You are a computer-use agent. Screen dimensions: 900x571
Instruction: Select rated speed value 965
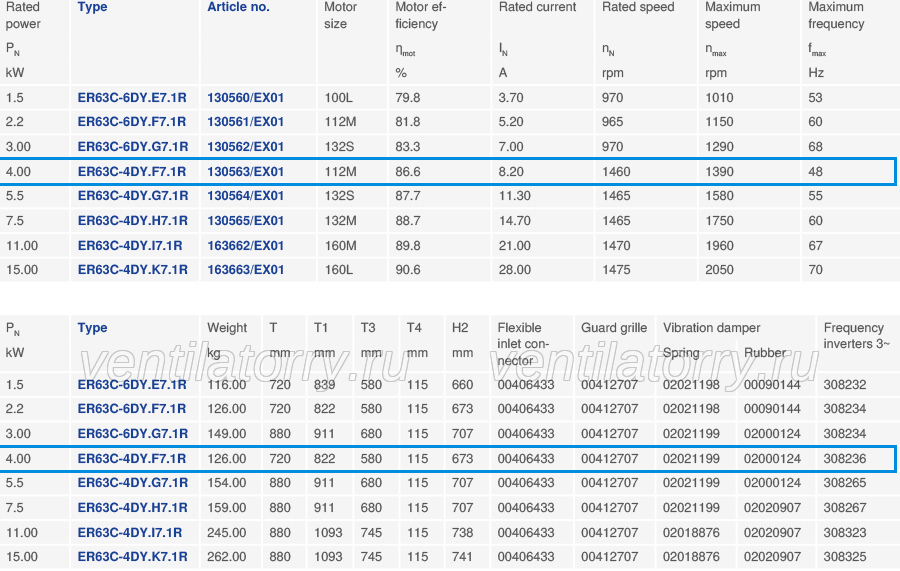(x=612, y=122)
